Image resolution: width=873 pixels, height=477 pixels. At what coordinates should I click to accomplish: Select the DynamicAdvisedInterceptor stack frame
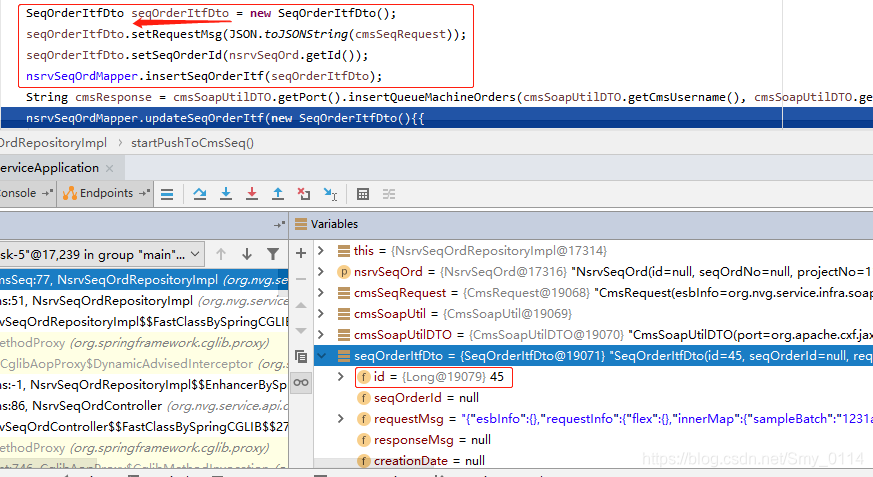[144, 364]
